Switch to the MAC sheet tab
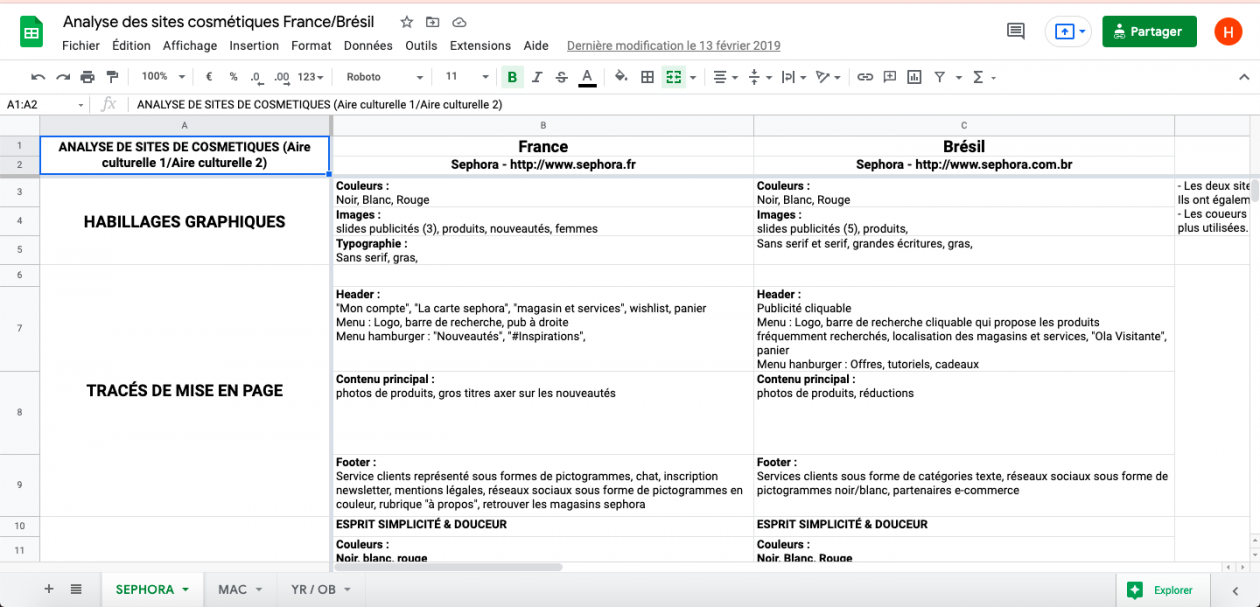 (x=233, y=590)
